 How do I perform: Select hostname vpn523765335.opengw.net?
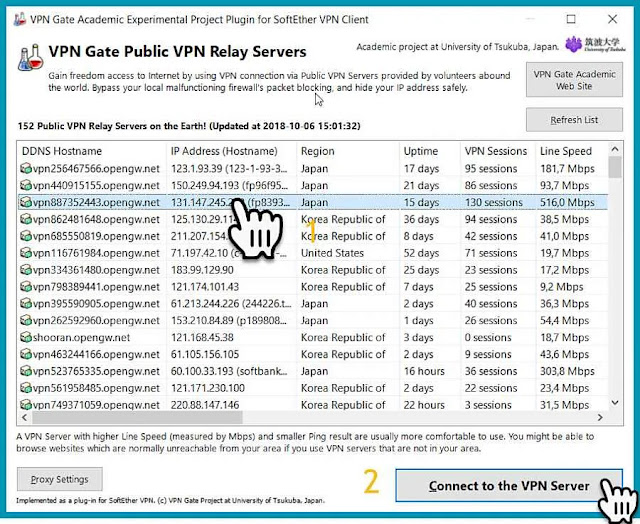tap(96, 371)
